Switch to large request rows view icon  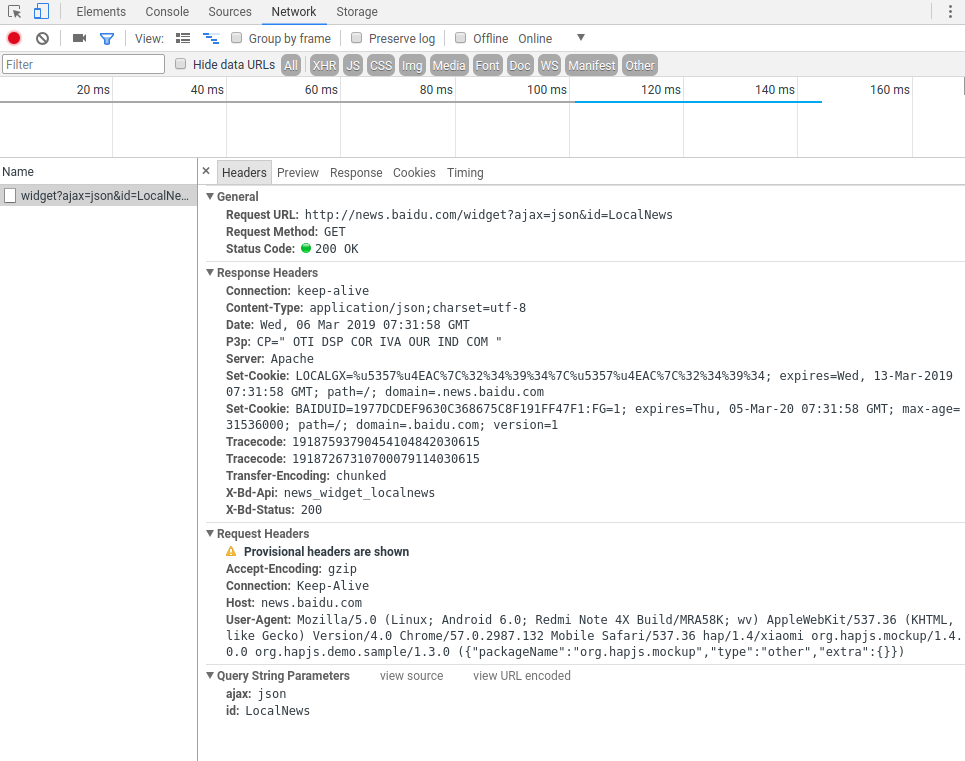tap(183, 38)
